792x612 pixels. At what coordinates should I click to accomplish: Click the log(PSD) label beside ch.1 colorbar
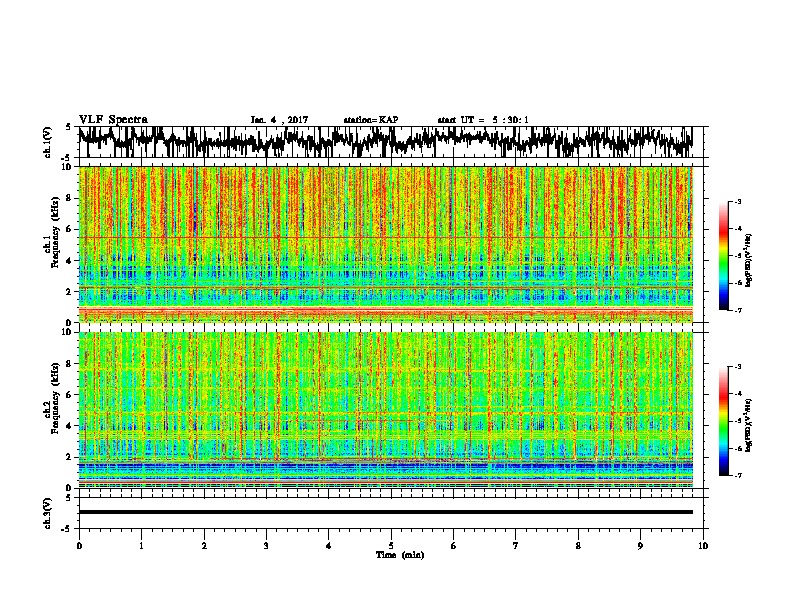[x=748, y=261]
